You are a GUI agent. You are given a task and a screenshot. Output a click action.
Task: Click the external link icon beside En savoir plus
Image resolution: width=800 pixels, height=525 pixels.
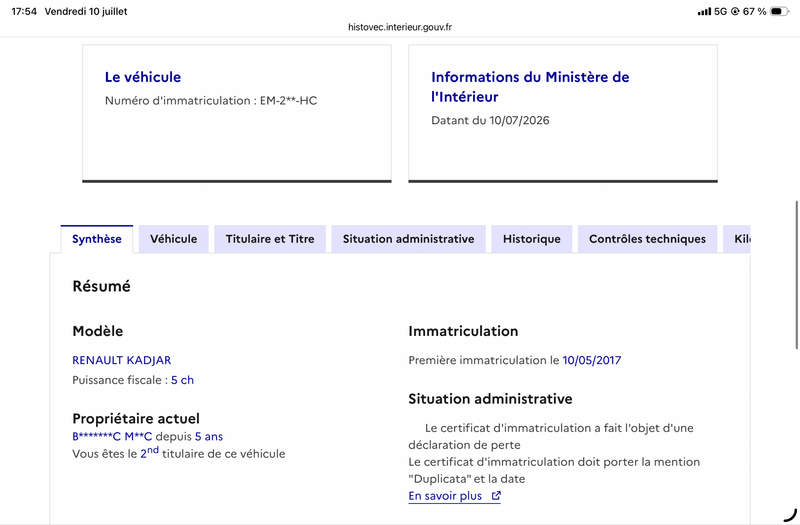pos(496,495)
